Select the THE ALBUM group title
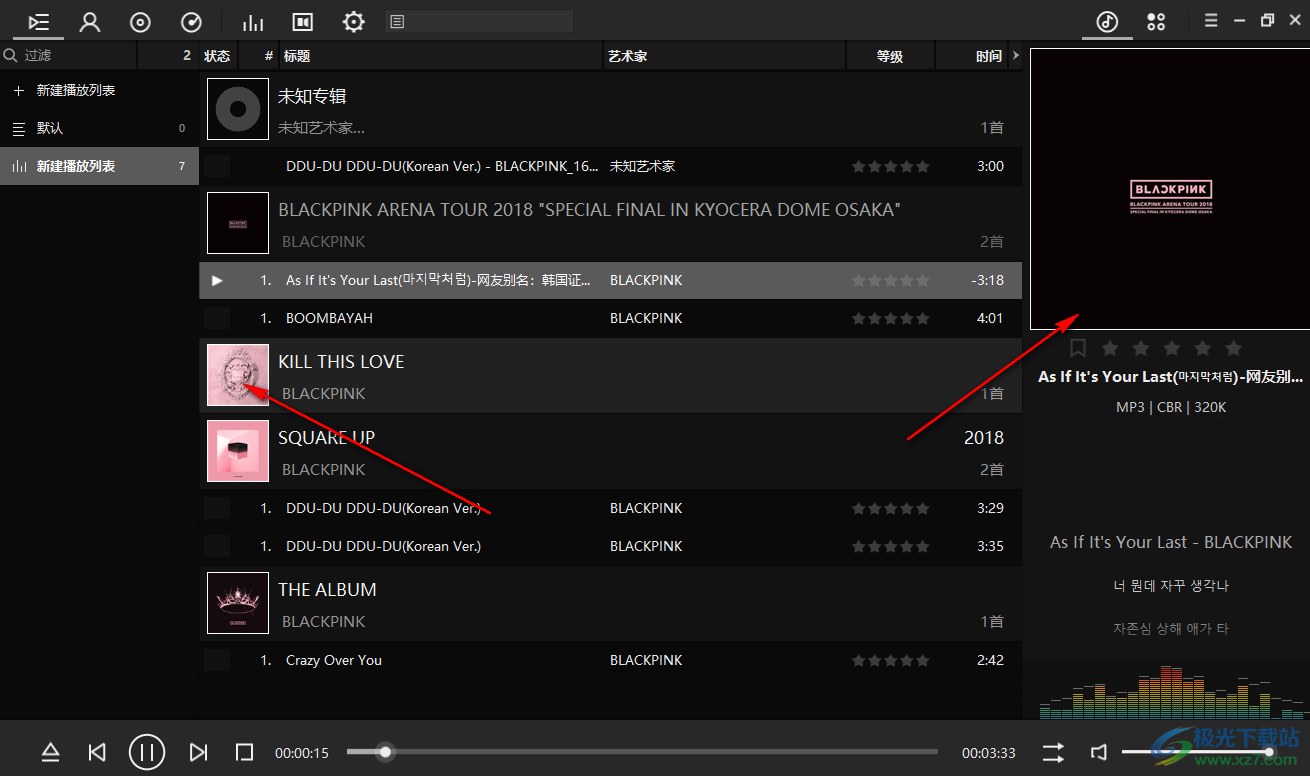 pos(328,590)
